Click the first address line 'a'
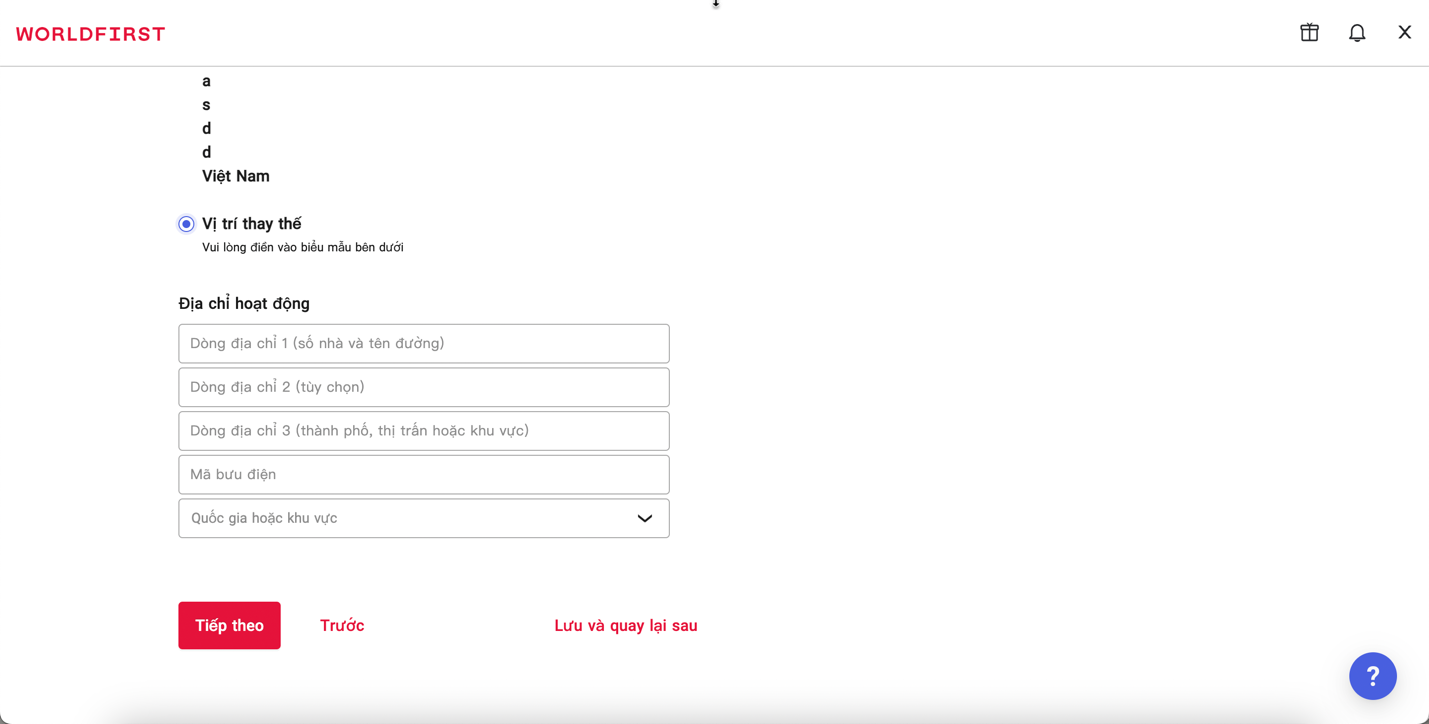This screenshot has width=1429, height=724. point(207,81)
